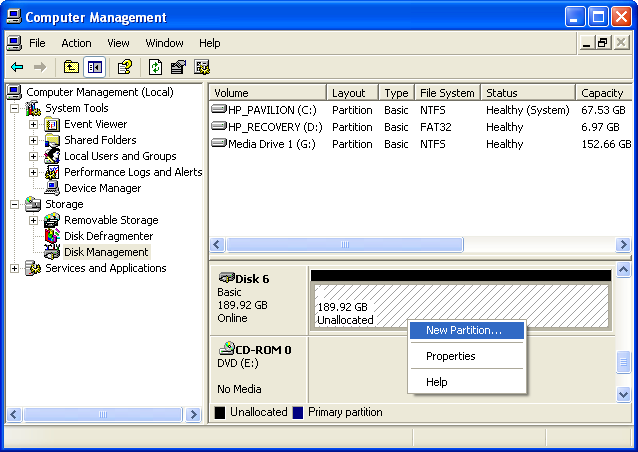Collapse the System Tools tree node
This screenshot has width=638, height=452.
pyautogui.click(x=15, y=108)
